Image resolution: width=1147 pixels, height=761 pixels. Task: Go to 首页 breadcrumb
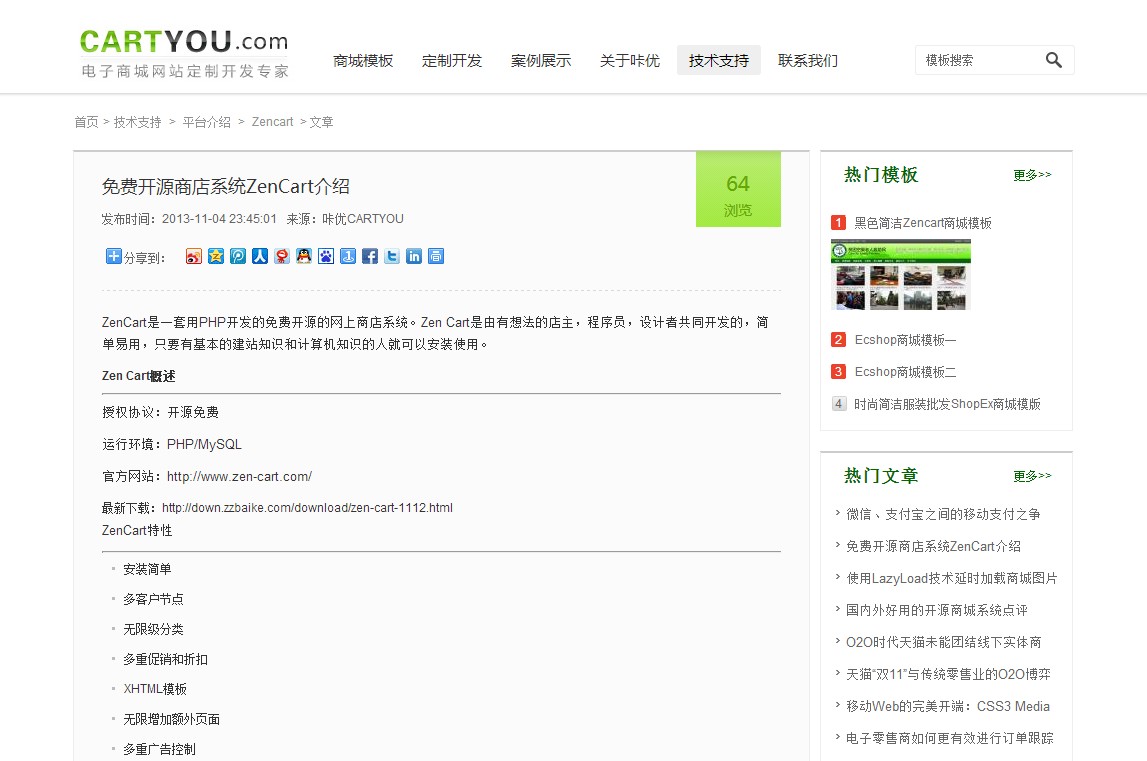(86, 121)
